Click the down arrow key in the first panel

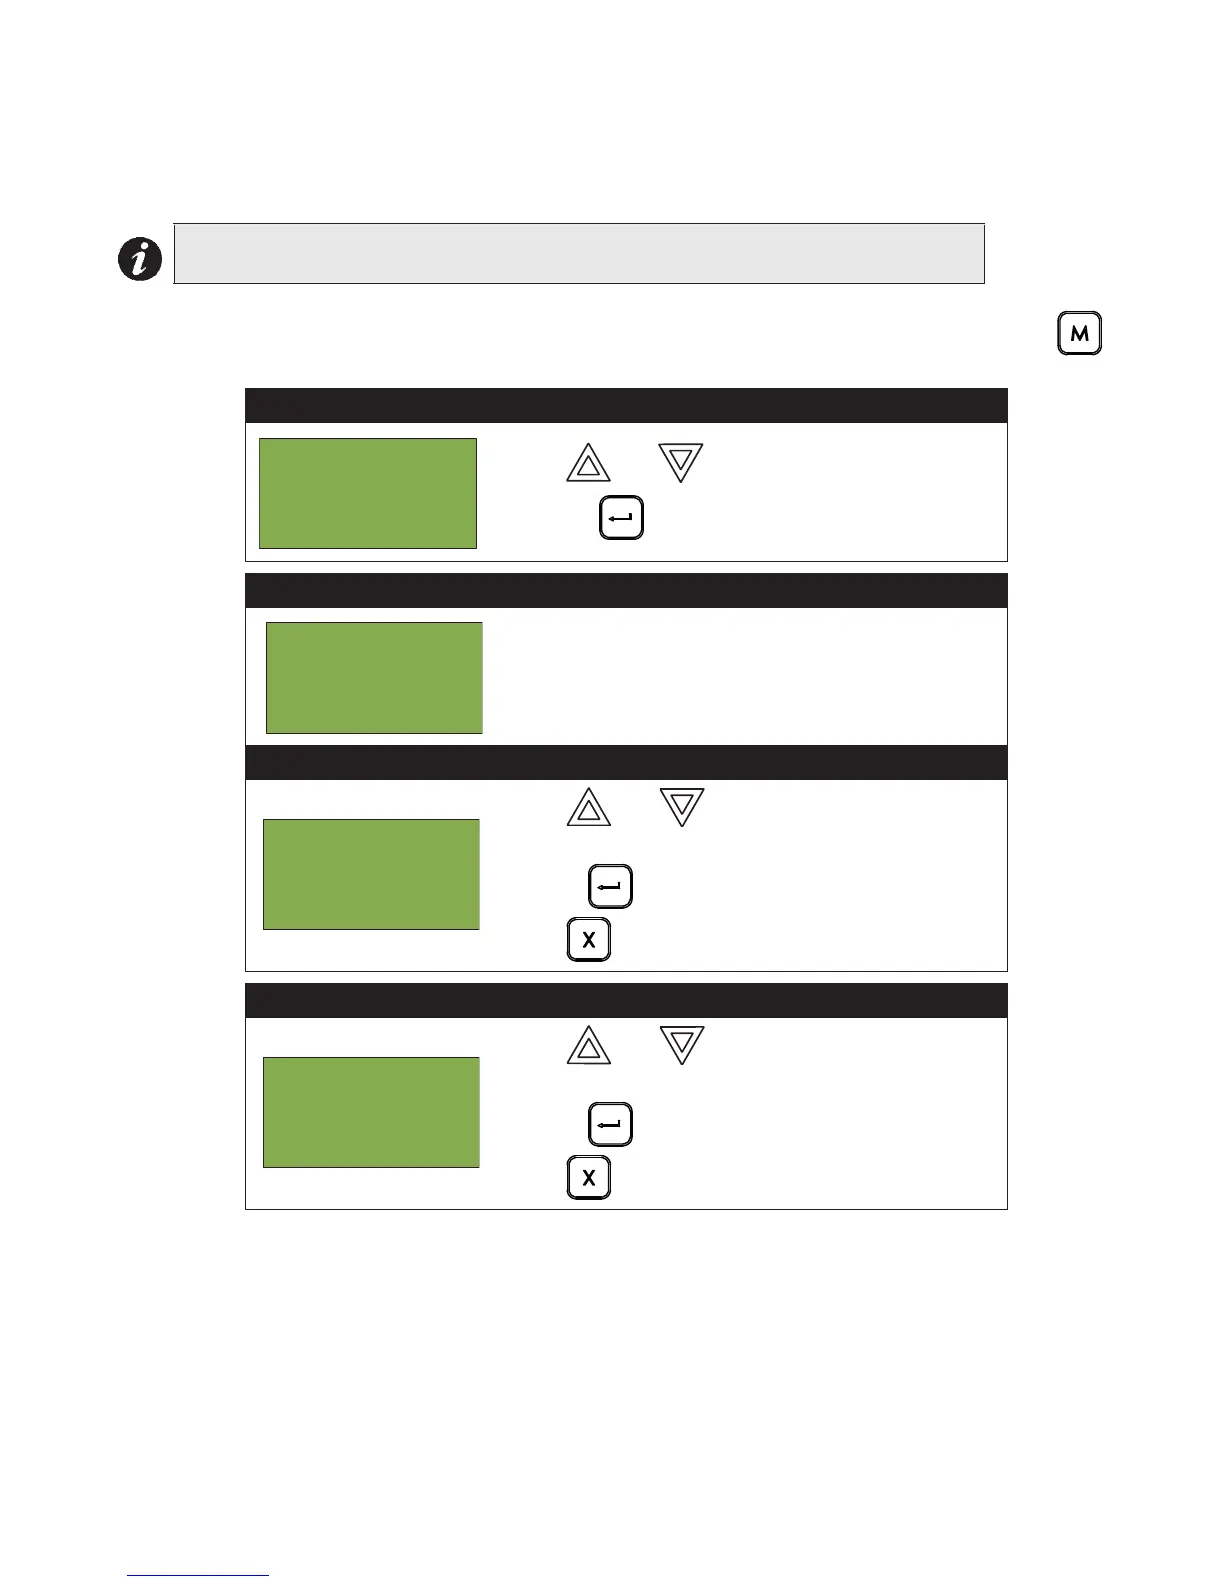pos(681,464)
